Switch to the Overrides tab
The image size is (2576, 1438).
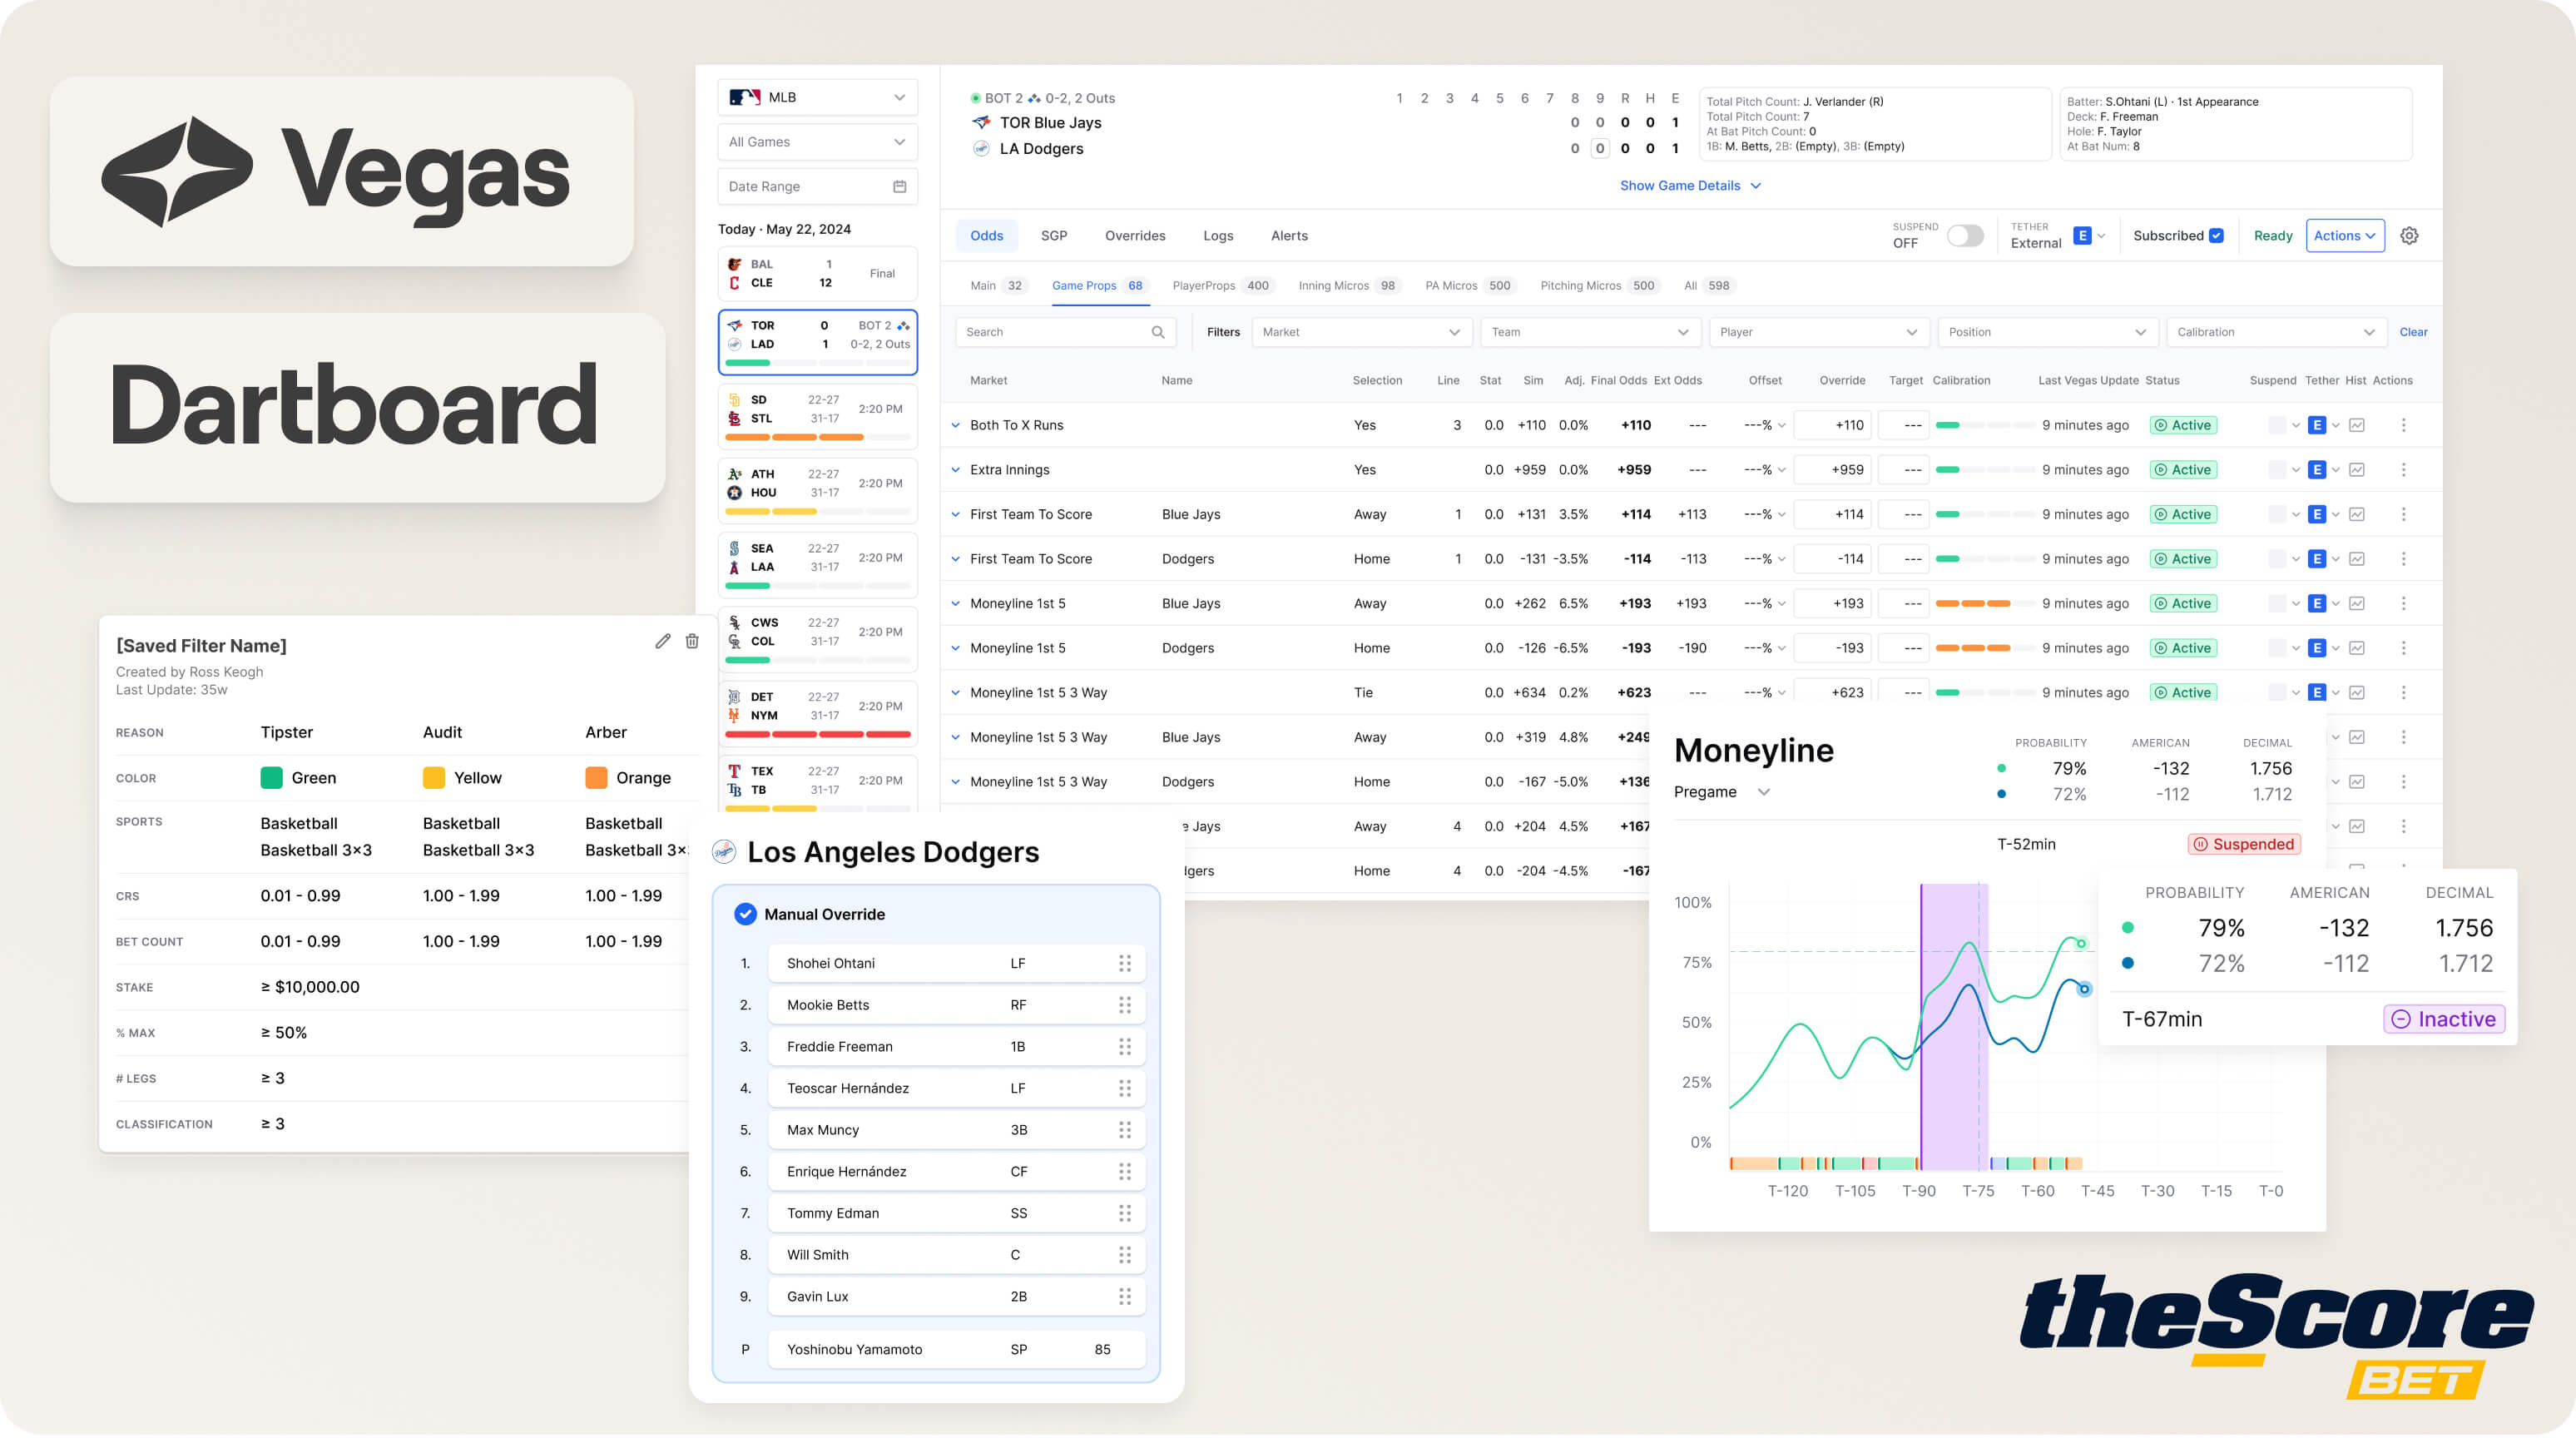tap(1134, 236)
